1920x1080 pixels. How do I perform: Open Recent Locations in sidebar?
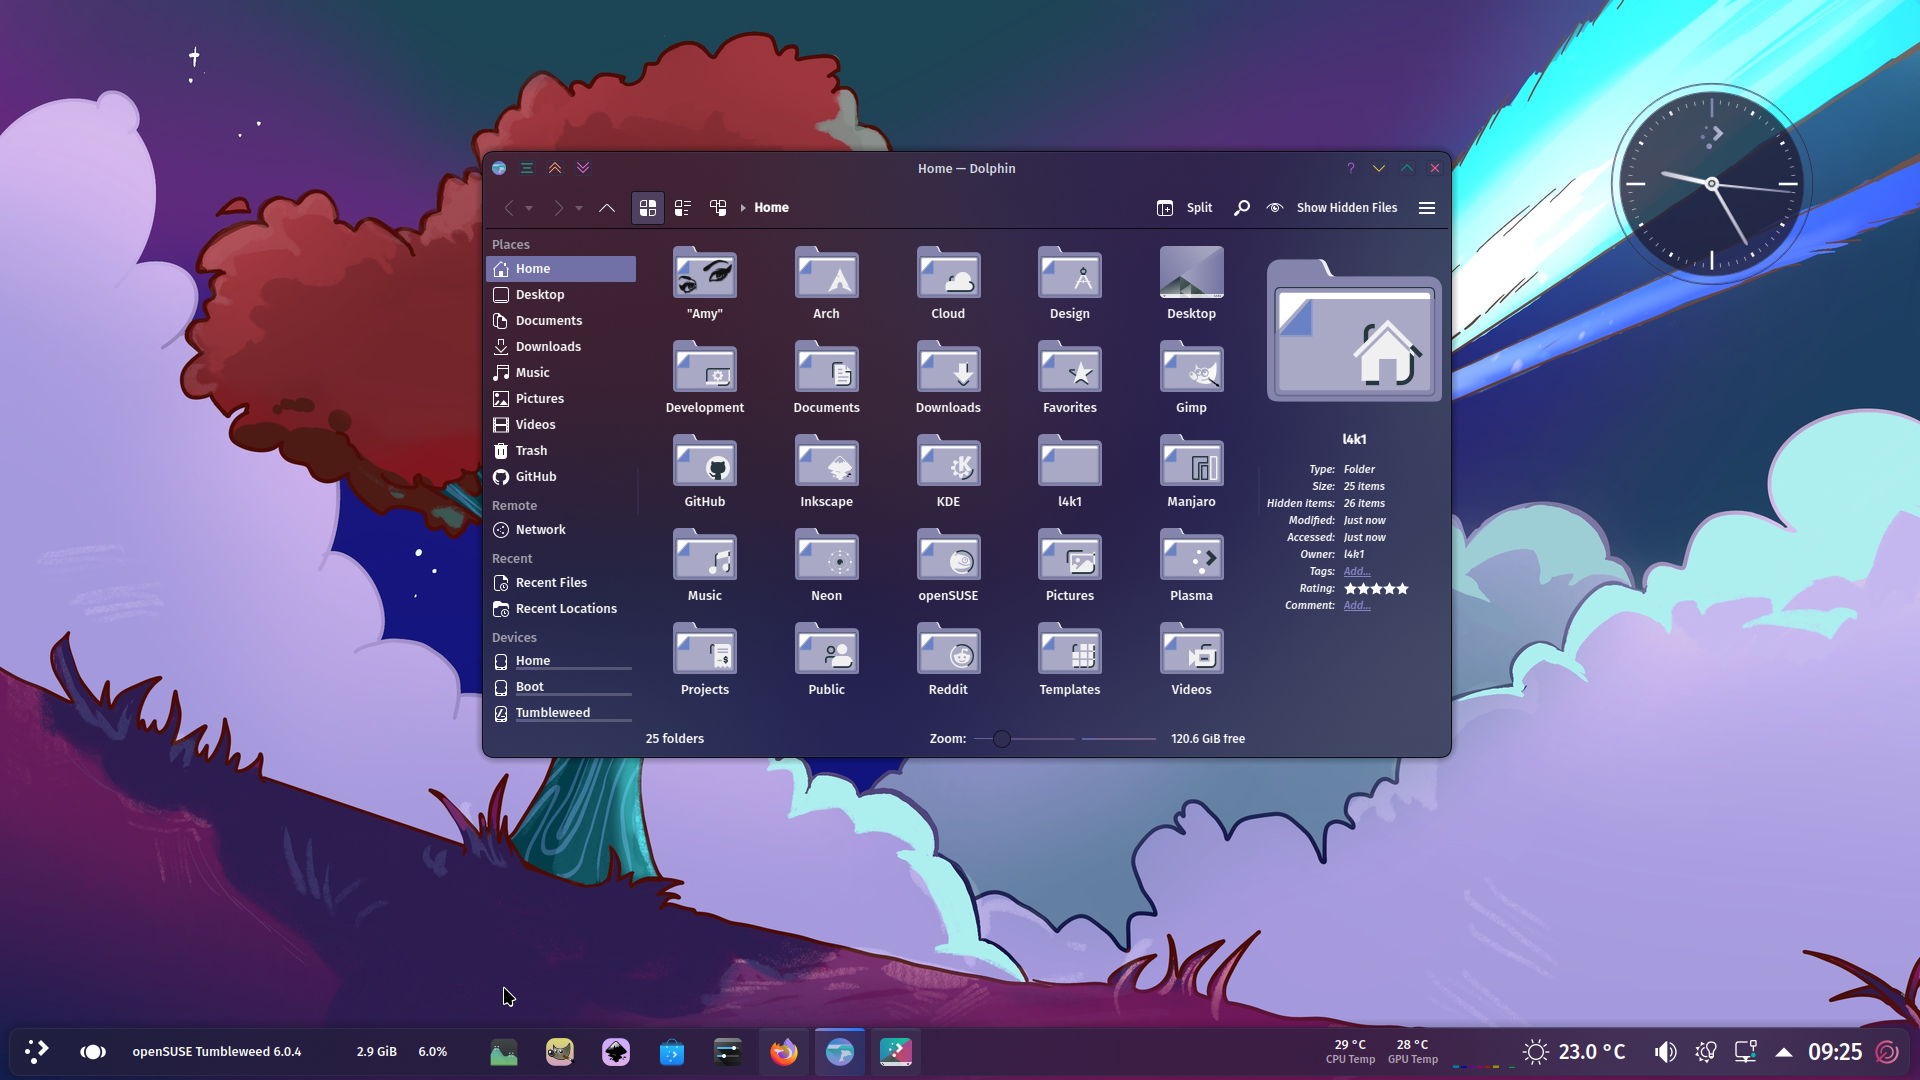coord(561,609)
